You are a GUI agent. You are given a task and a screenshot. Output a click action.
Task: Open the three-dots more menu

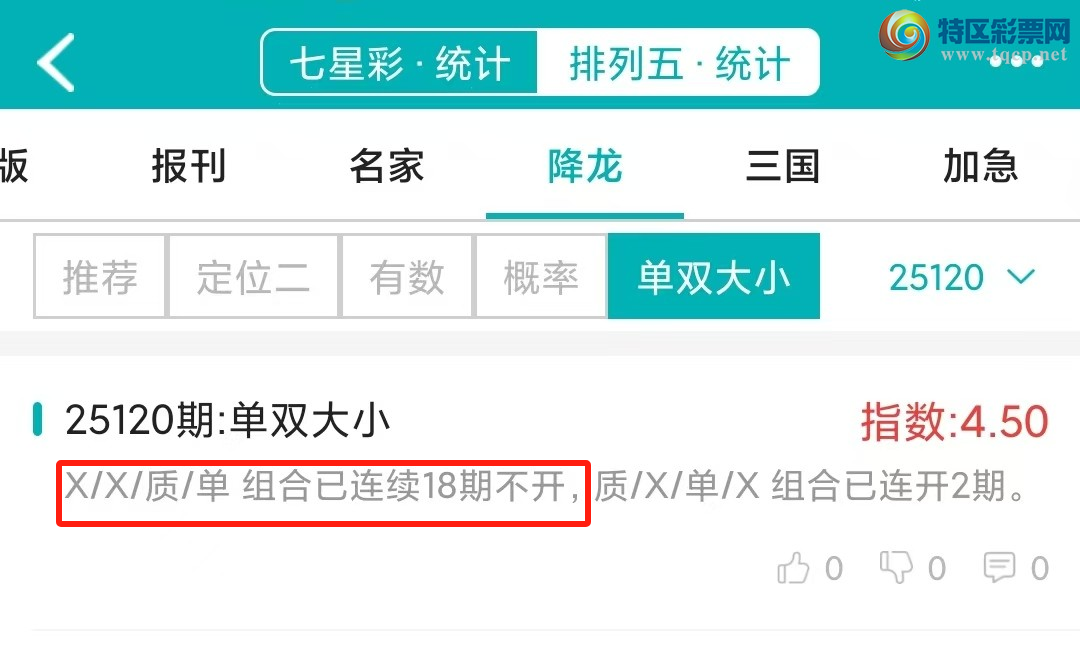[1017, 62]
